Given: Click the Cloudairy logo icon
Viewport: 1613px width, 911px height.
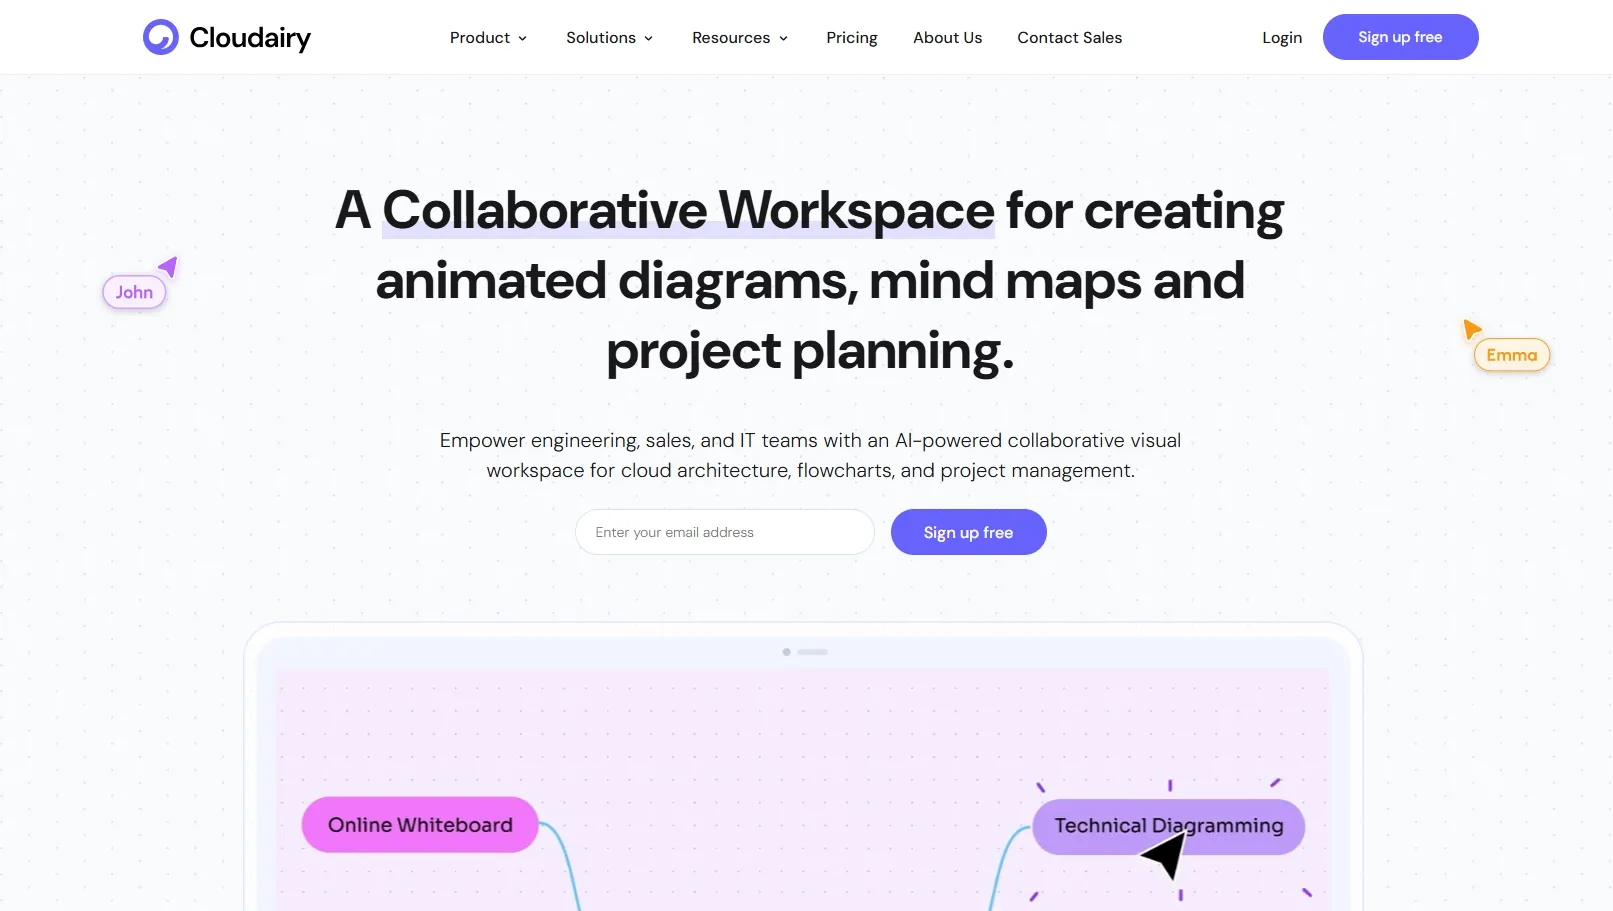Looking at the screenshot, I should (x=160, y=37).
